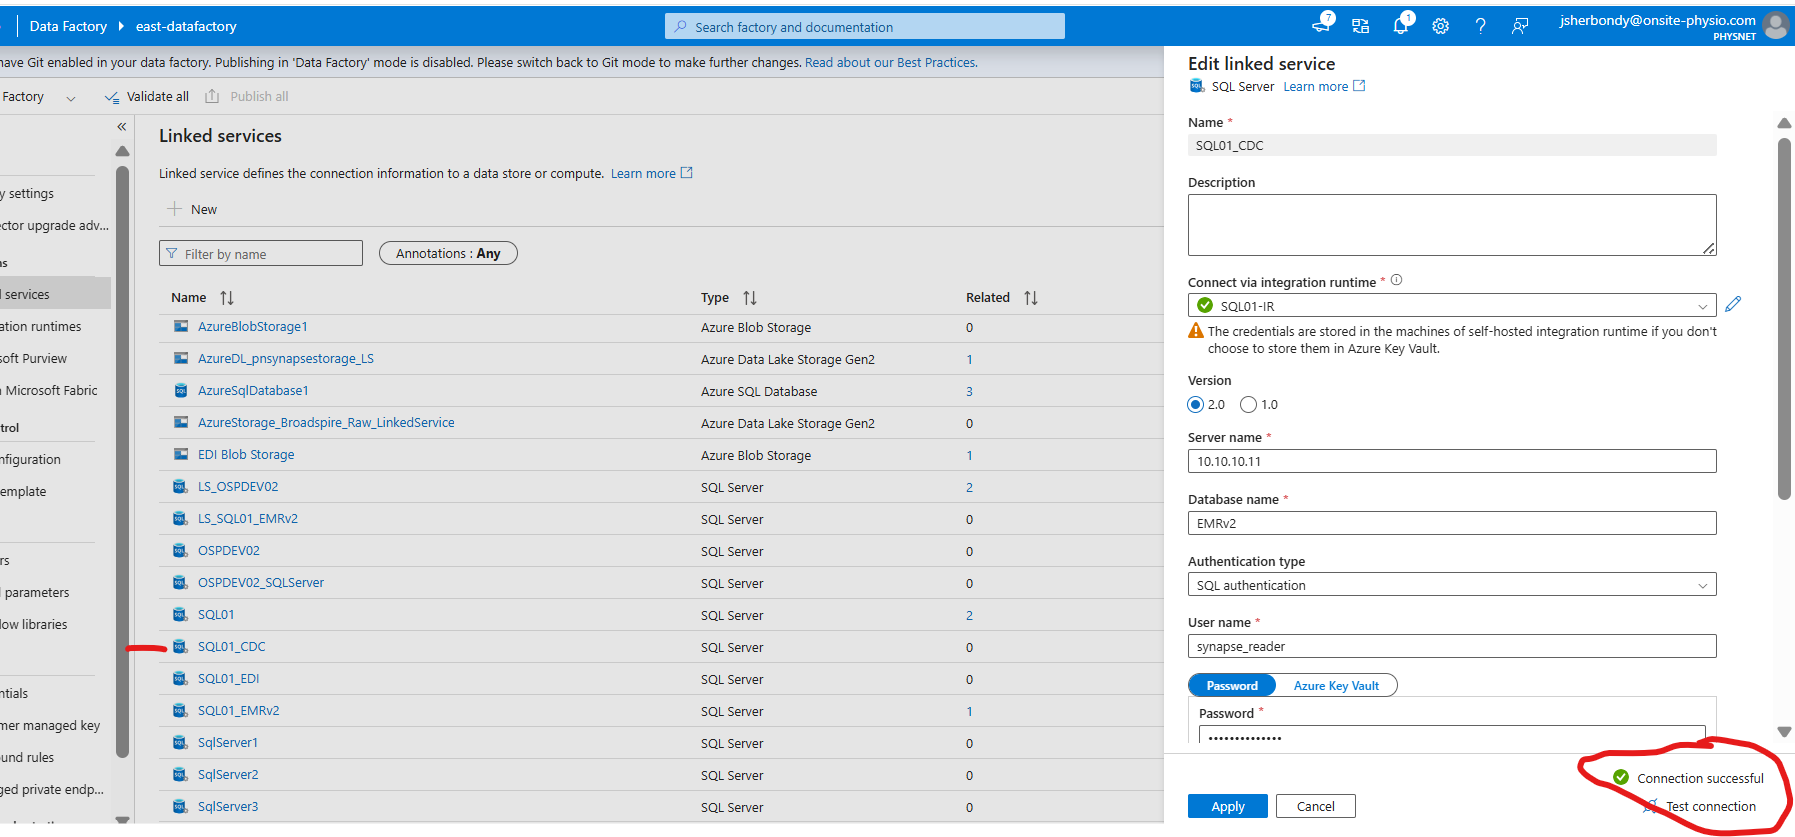Click the Publish all upload icon
Image resolution: width=1795 pixels, height=837 pixels.
coord(212,97)
